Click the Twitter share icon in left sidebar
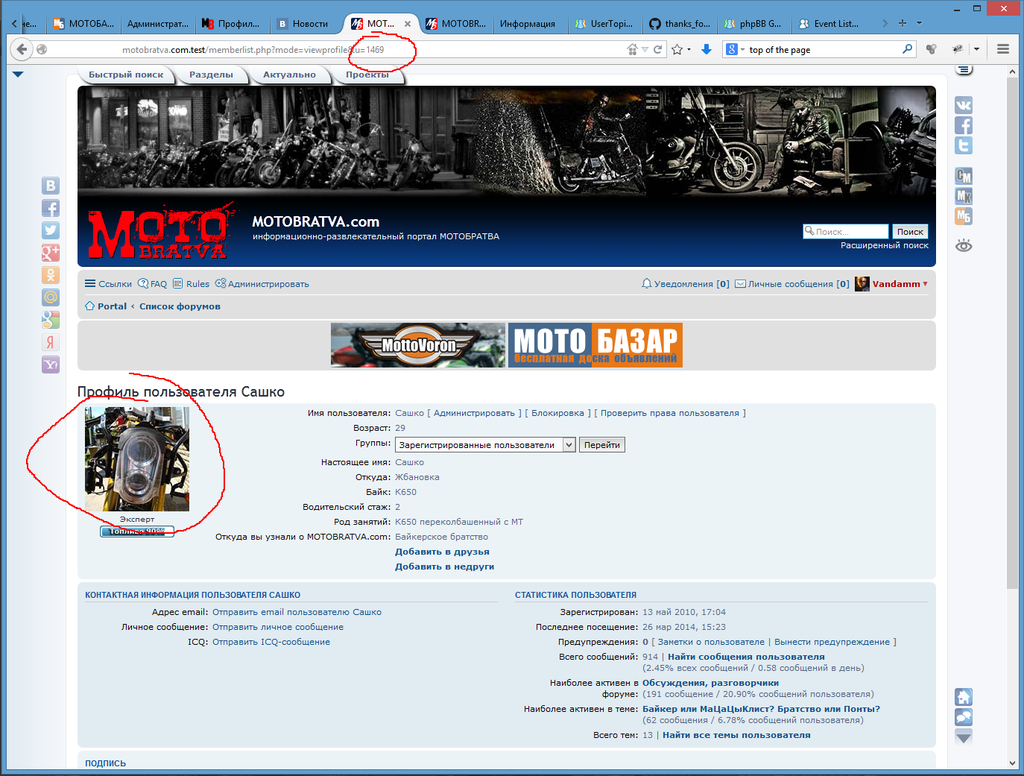This screenshot has width=1024, height=776. point(50,230)
